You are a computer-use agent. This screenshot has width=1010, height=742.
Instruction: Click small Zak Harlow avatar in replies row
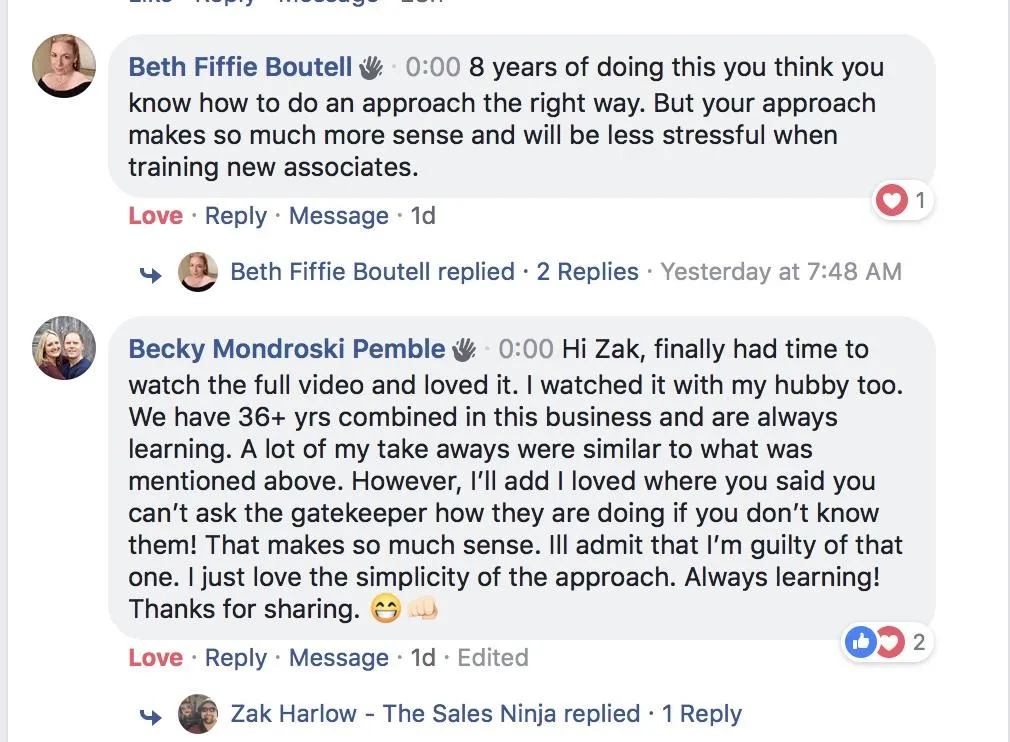(x=198, y=714)
